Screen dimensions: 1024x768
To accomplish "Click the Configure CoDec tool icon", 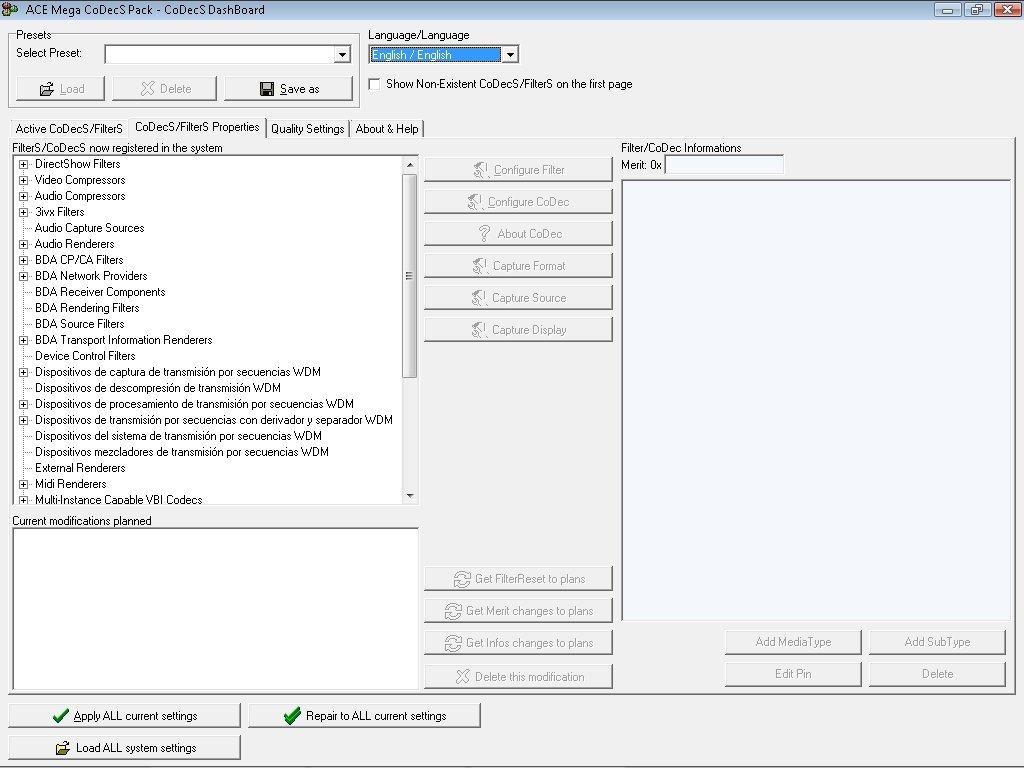I will (x=475, y=202).
